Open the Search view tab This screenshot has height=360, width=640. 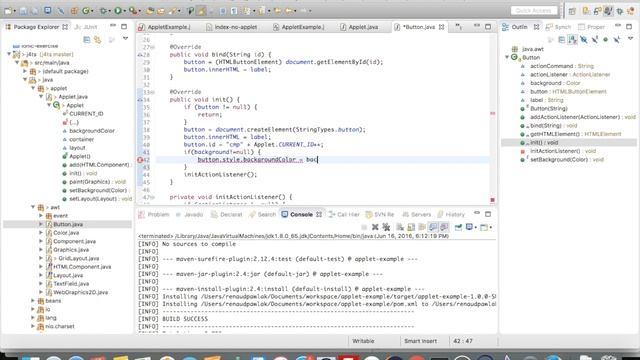pos(263,214)
